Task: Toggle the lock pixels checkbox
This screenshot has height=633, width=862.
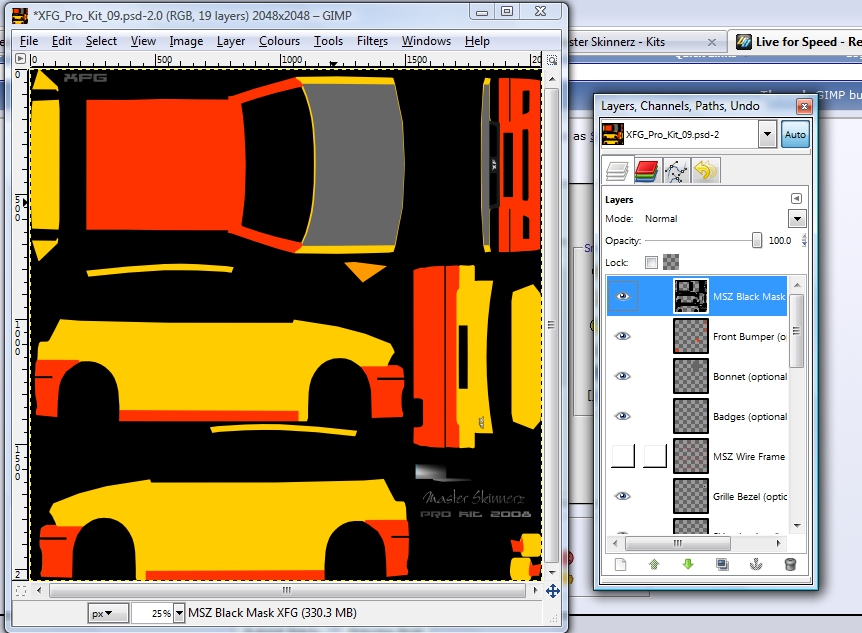Action: point(651,262)
